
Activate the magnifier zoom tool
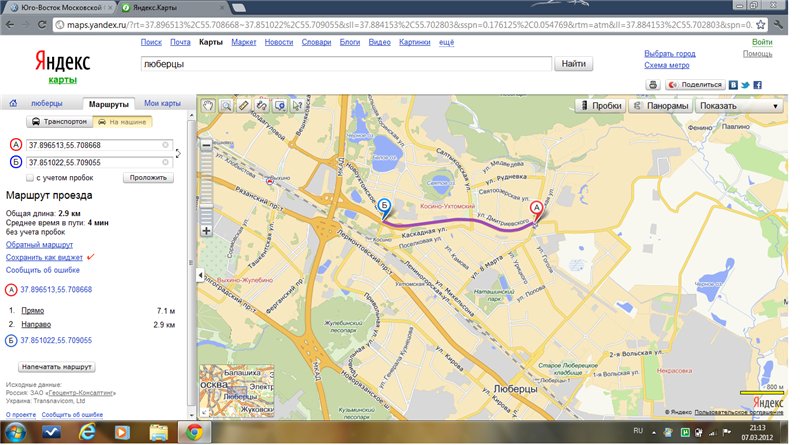226,105
